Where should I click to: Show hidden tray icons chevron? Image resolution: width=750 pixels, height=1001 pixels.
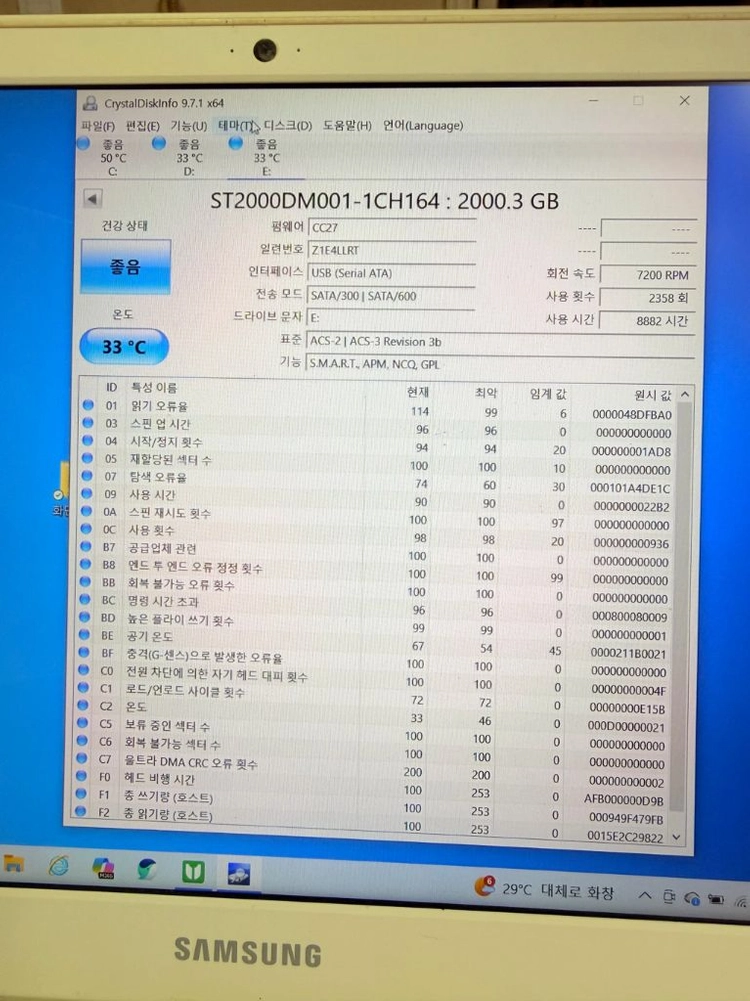(x=645, y=896)
